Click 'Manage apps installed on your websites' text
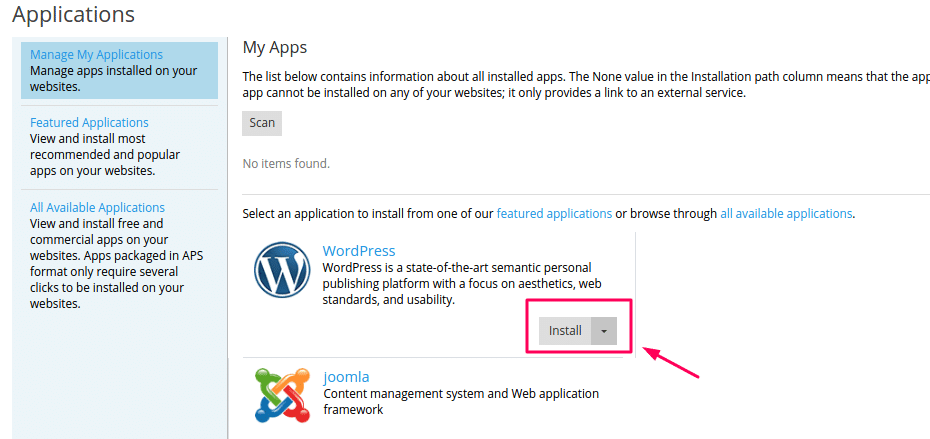The width and height of the screenshot is (930, 439). pyautogui.click(x=113, y=79)
